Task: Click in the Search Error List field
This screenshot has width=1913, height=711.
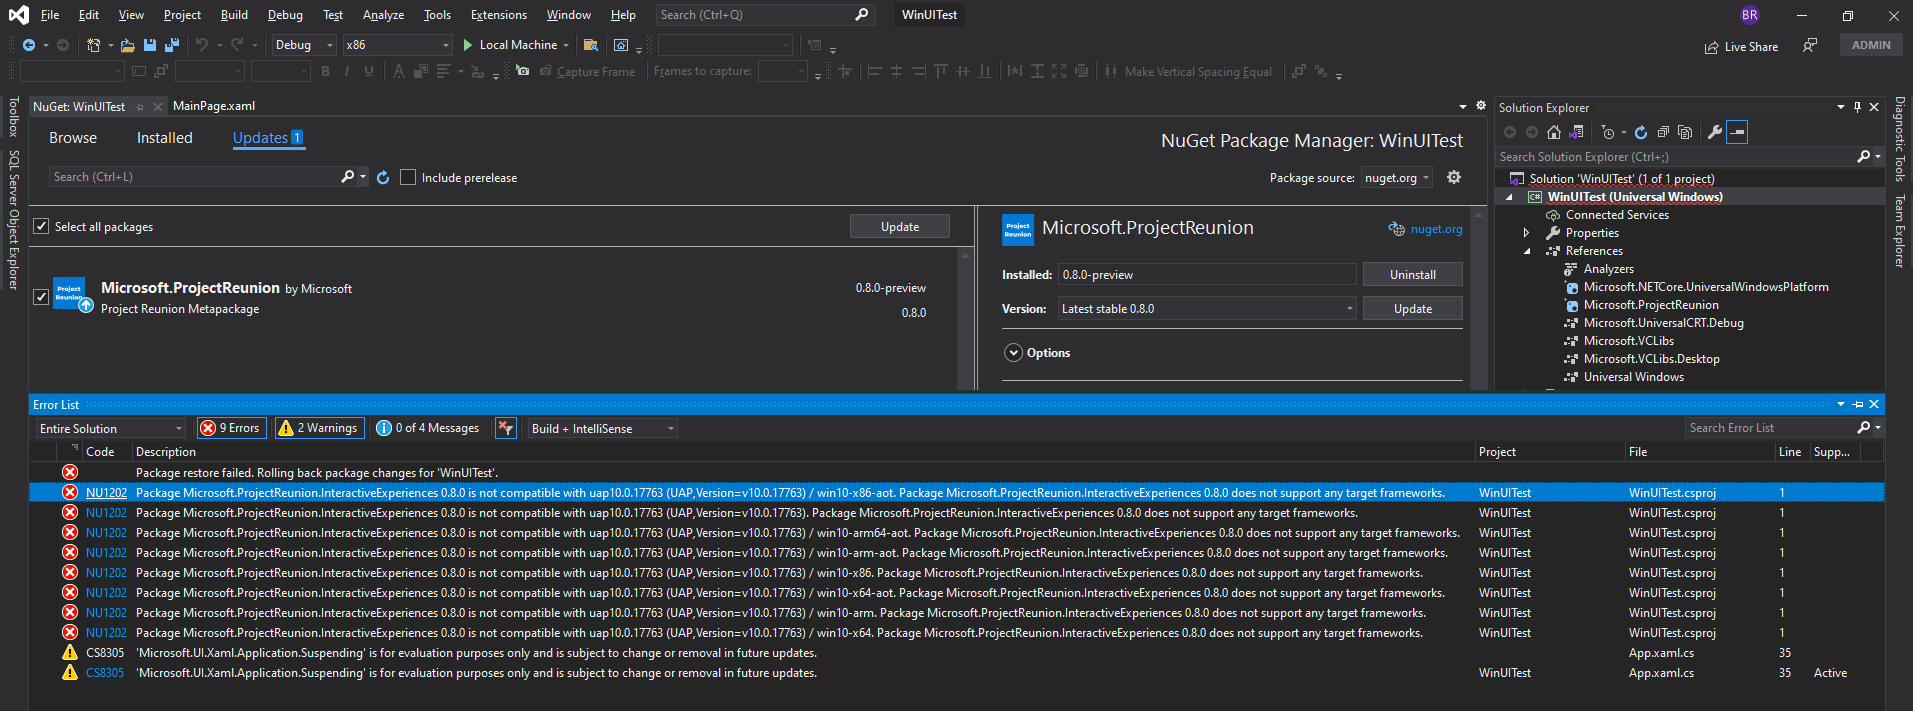Action: click(1769, 428)
